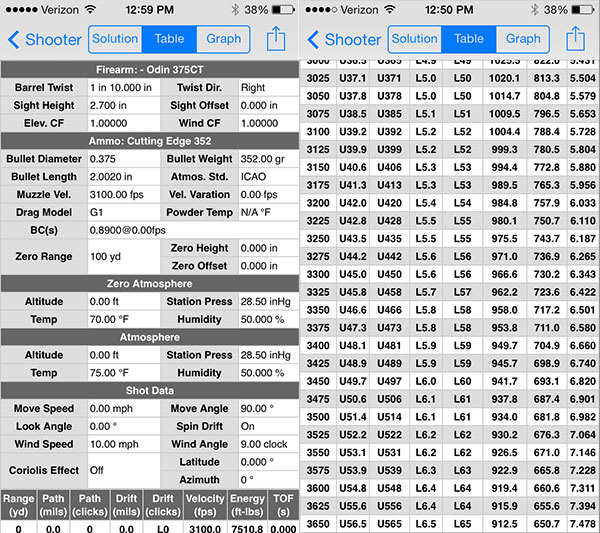The image size is (600, 533).
Task: Tap BC(s) value 0.8900@0.00fps
Action: 193,230
